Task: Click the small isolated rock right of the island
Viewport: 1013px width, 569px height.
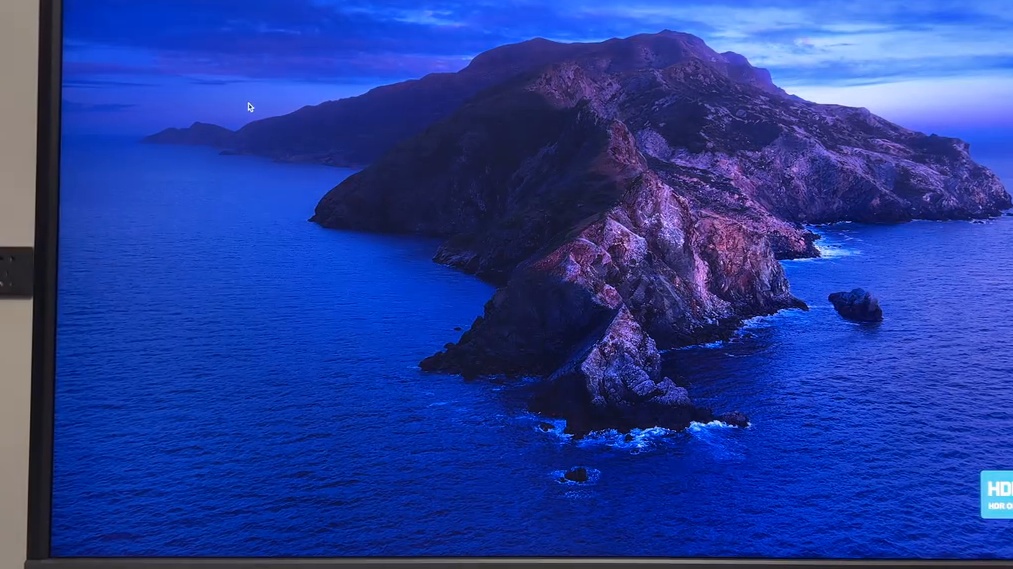Action: [855, 305]
